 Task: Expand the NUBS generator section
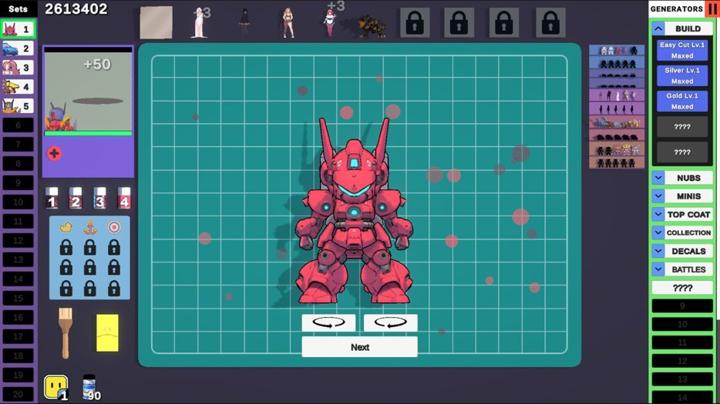(x=658, y=178)
